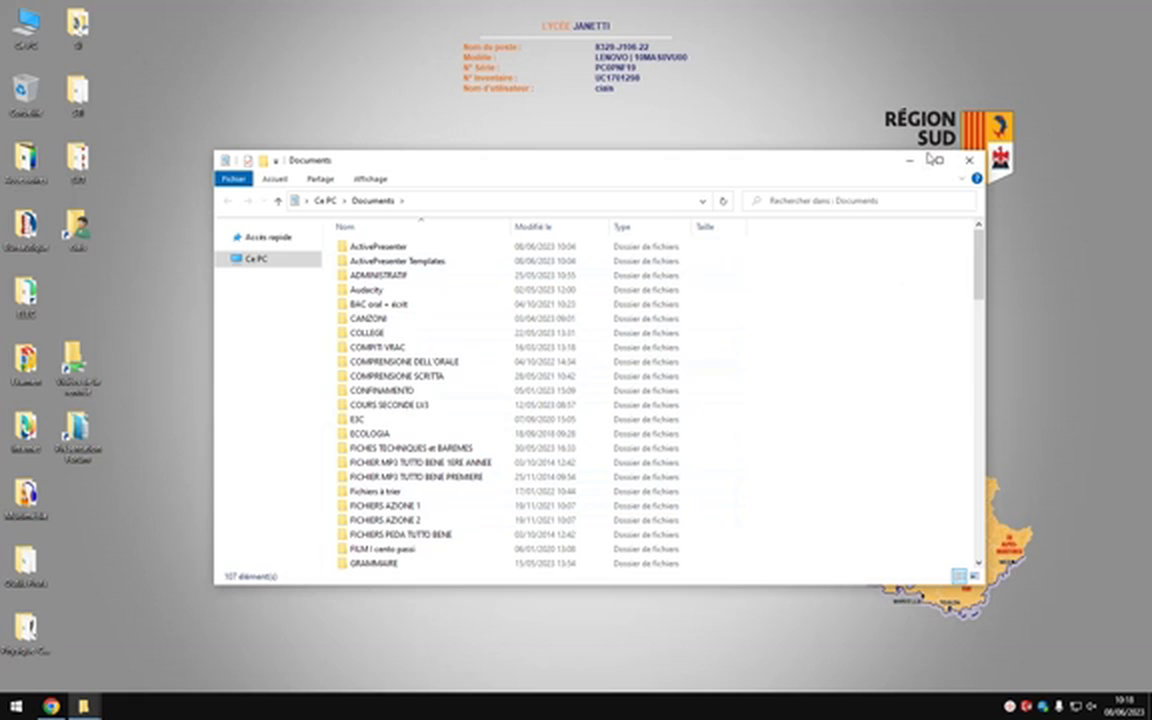Open the Fichier menu
The height and width of the screenshot is (720, 1152).
tap(233, 179)
